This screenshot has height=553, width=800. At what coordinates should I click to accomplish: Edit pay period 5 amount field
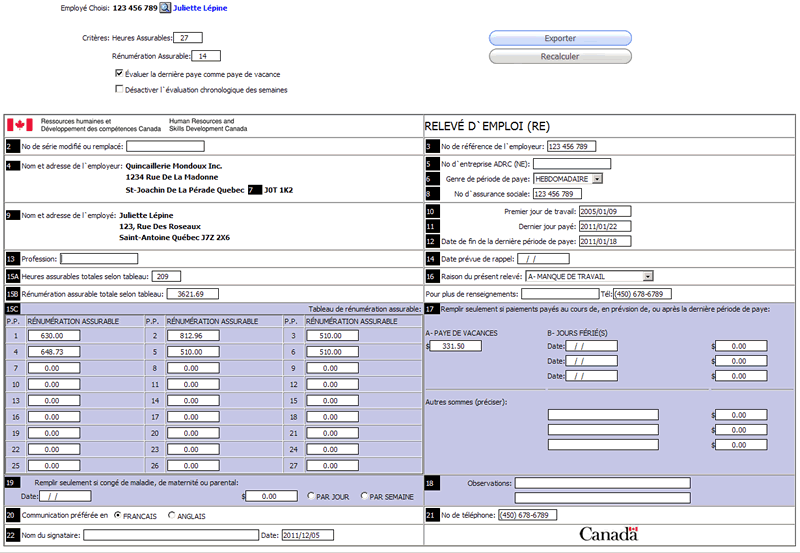coord(193,352)
